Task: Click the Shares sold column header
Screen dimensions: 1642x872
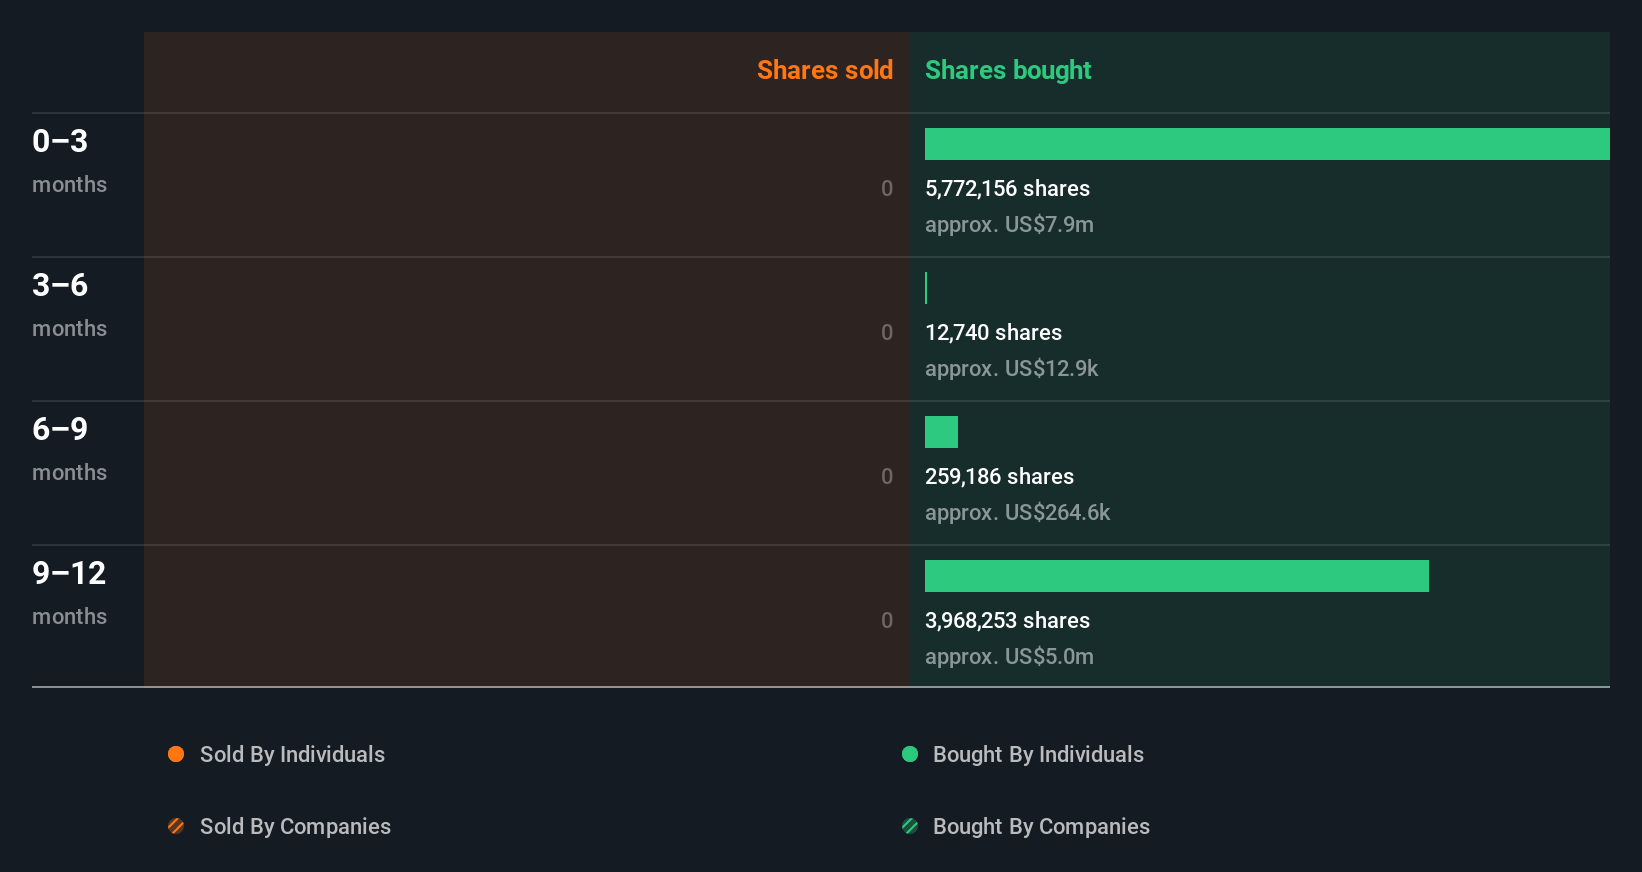Action: click(x=825, y=70)
